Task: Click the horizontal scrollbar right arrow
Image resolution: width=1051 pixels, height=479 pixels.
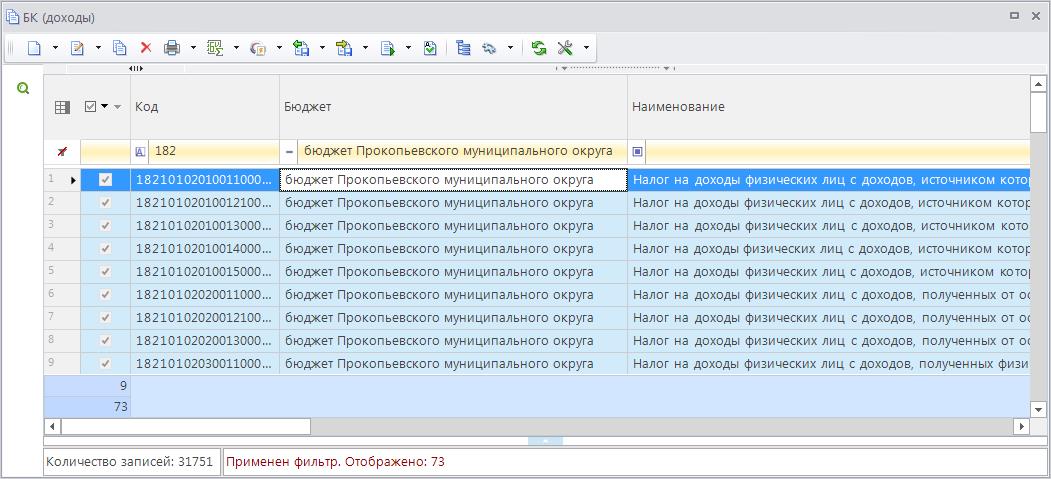Action: coord(1022,426)
